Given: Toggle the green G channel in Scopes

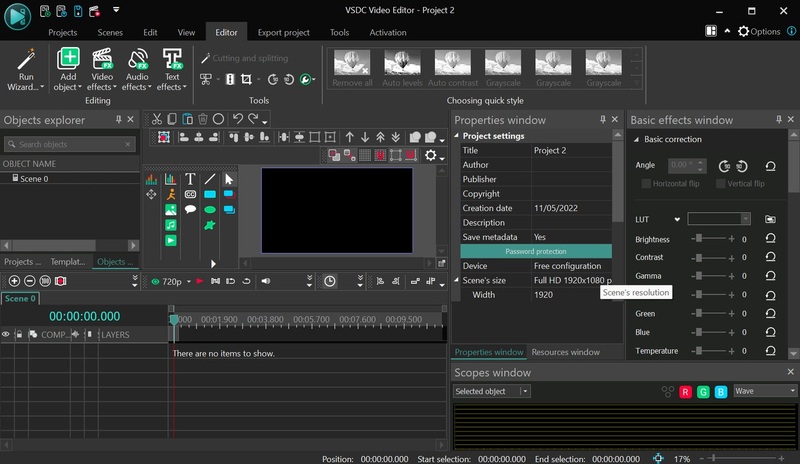Looking at the screenshot, I should (704, 391).
